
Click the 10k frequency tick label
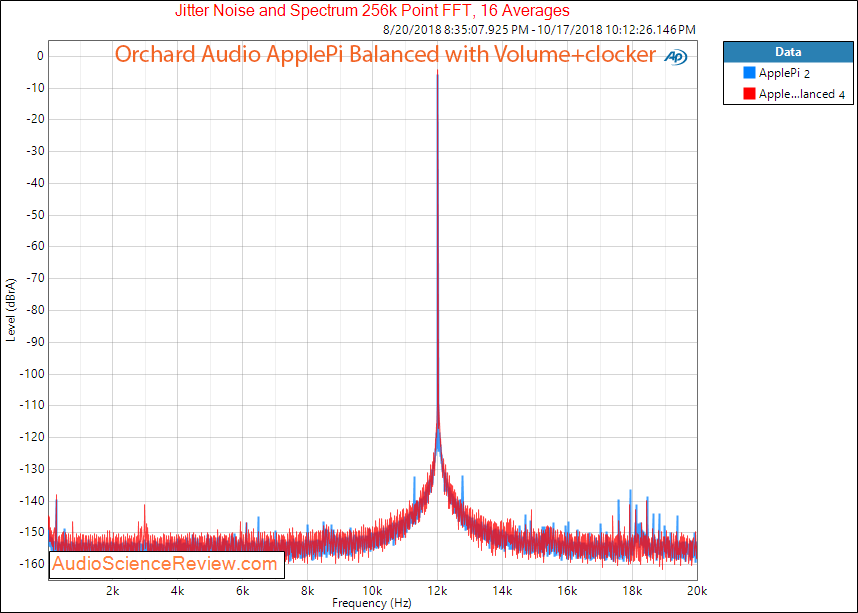[372, 591]
